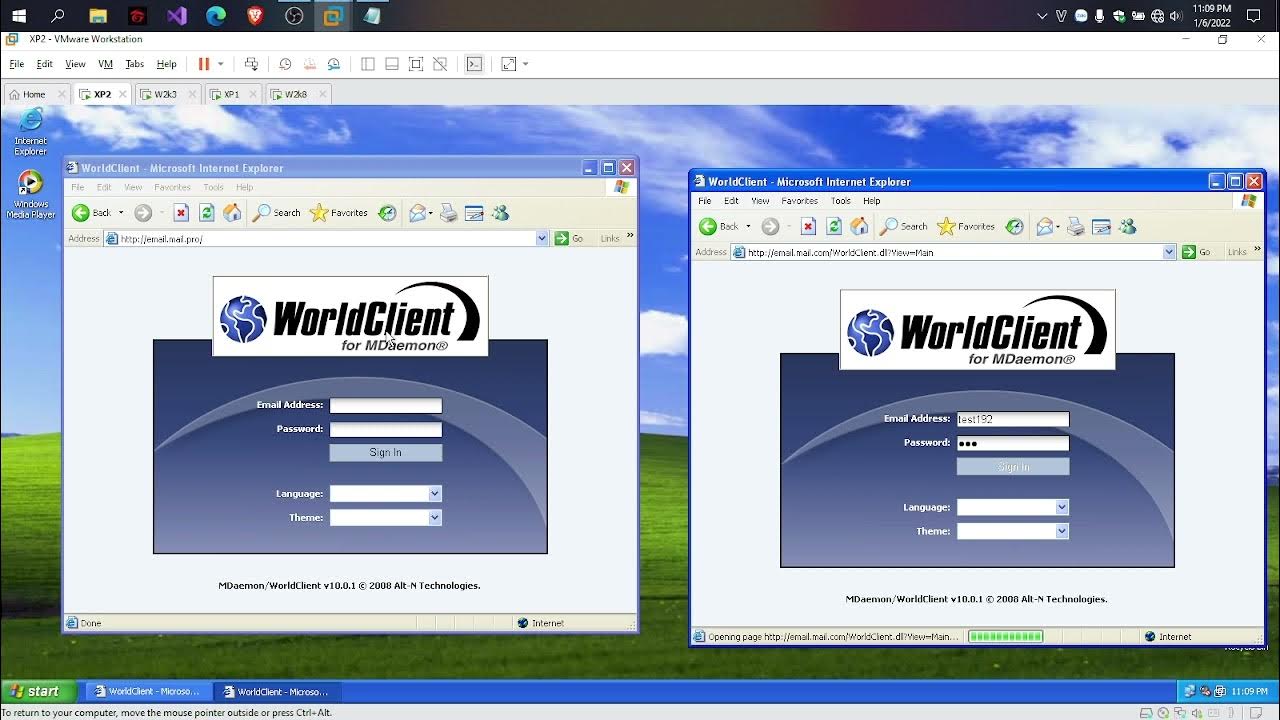
Task: Open Back history dropdown in left IE window
Action: 121,213
